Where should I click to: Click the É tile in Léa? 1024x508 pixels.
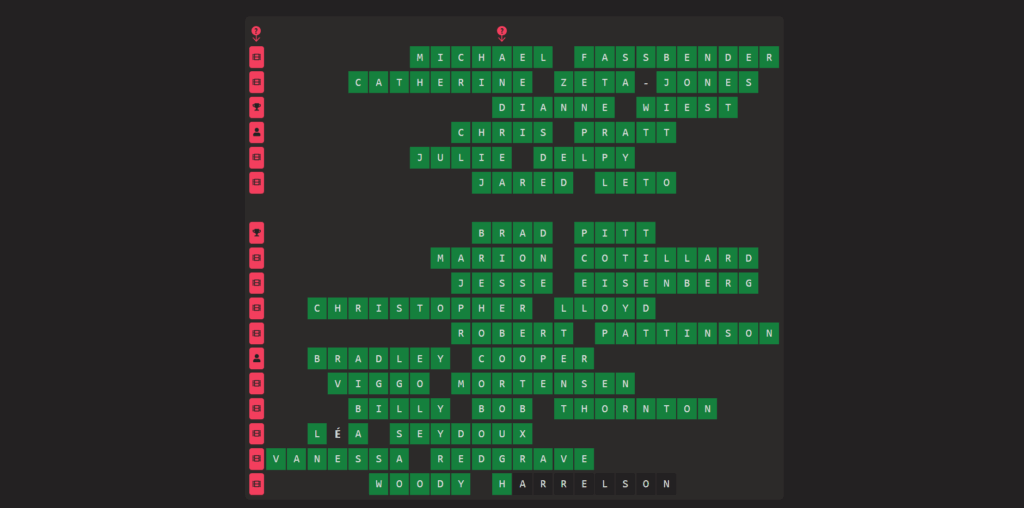point(338,434)
